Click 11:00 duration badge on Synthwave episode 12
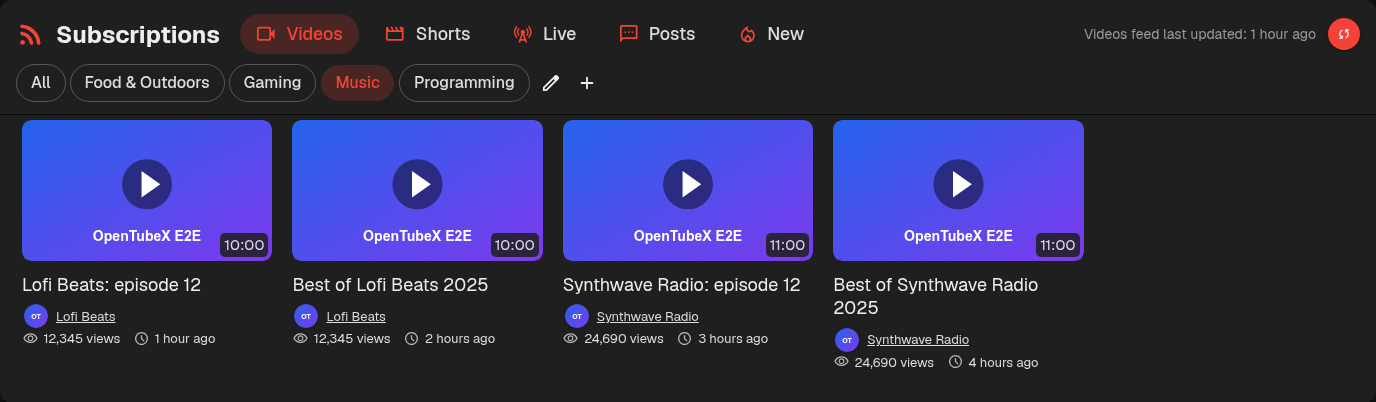Image resolution: width=1376 pixels, height=402 pixels. [787, 245]
